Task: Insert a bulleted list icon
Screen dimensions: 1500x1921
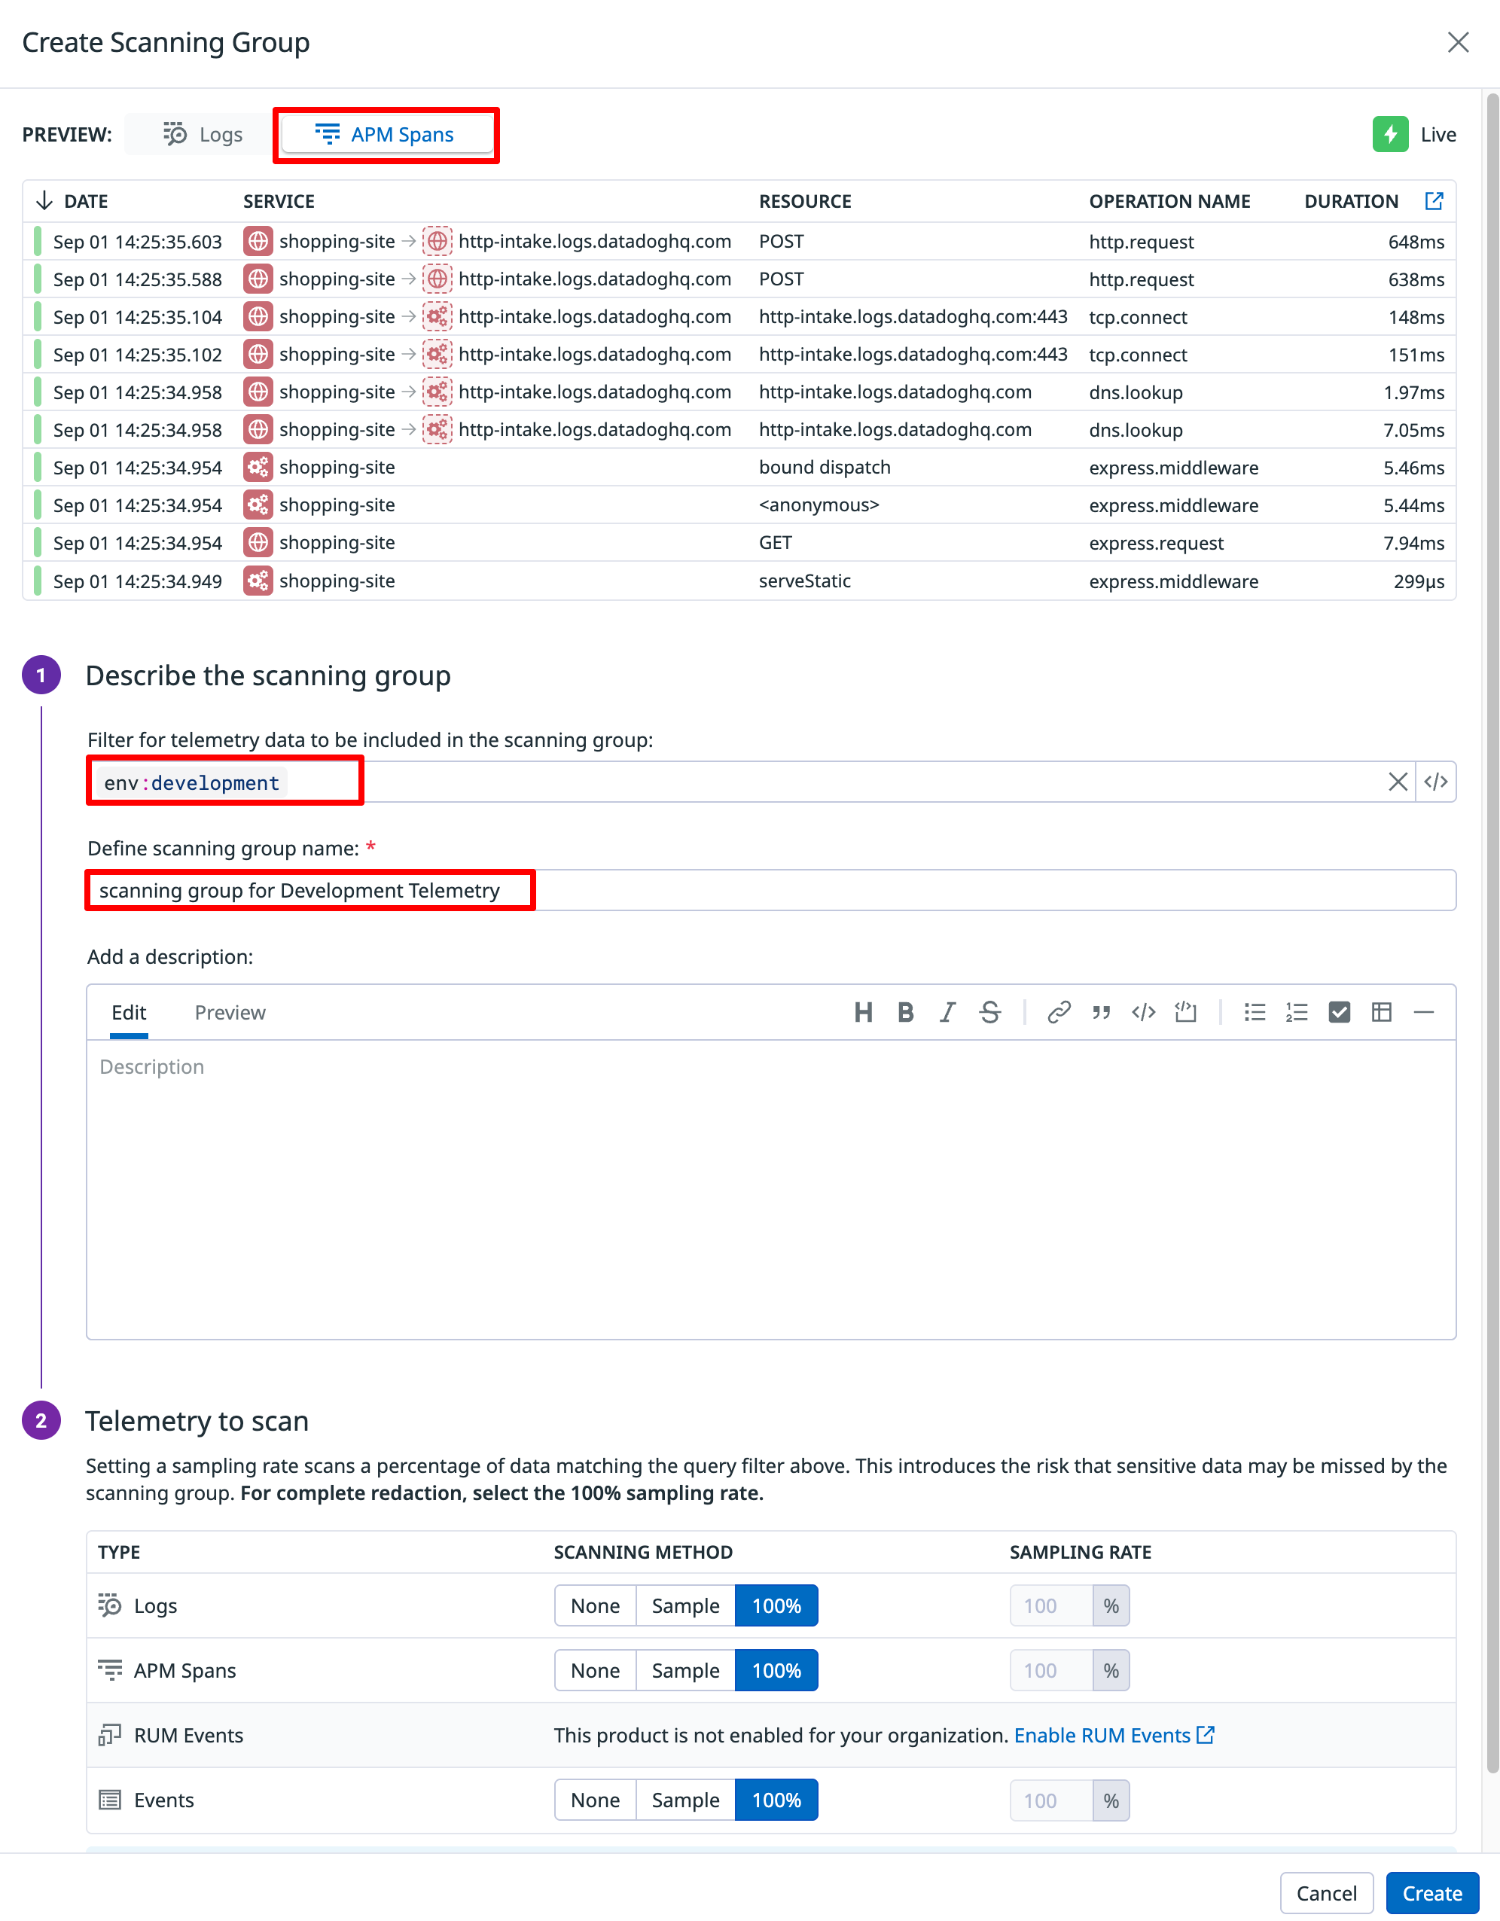Action: coord(1255,1012)
